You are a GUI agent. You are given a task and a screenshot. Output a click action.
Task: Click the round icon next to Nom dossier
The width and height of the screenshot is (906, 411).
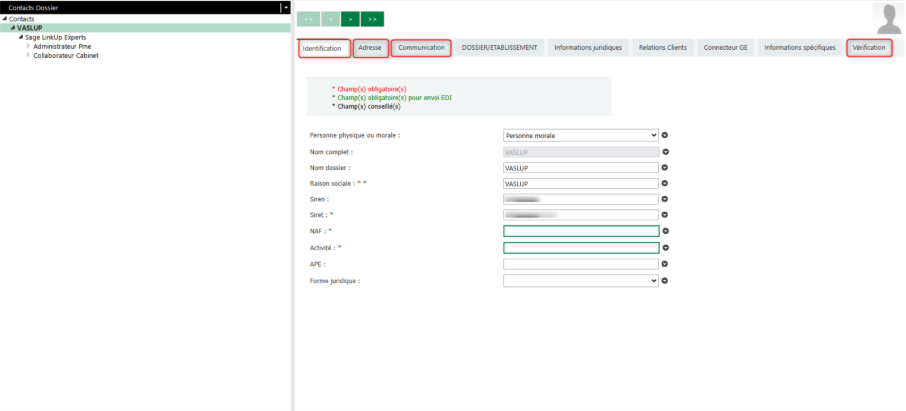tap(666, 168)
